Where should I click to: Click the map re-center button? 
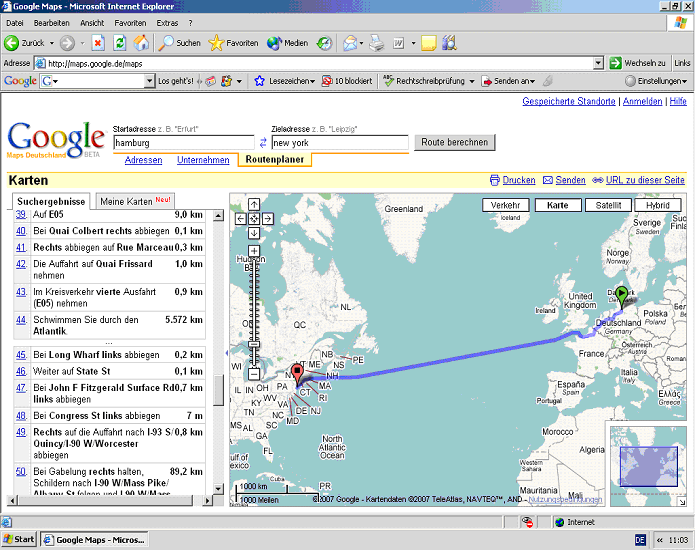coord(254,219)
